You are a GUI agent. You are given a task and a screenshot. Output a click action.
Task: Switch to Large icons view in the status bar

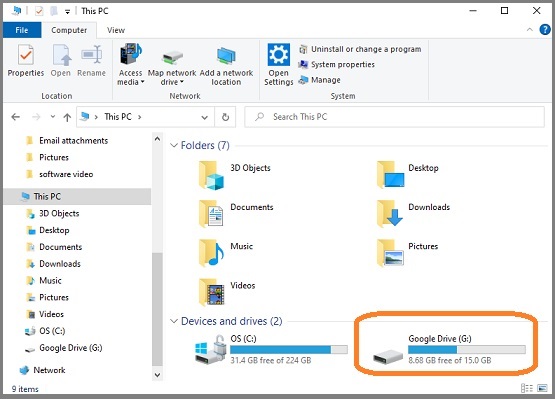point(542,388)
